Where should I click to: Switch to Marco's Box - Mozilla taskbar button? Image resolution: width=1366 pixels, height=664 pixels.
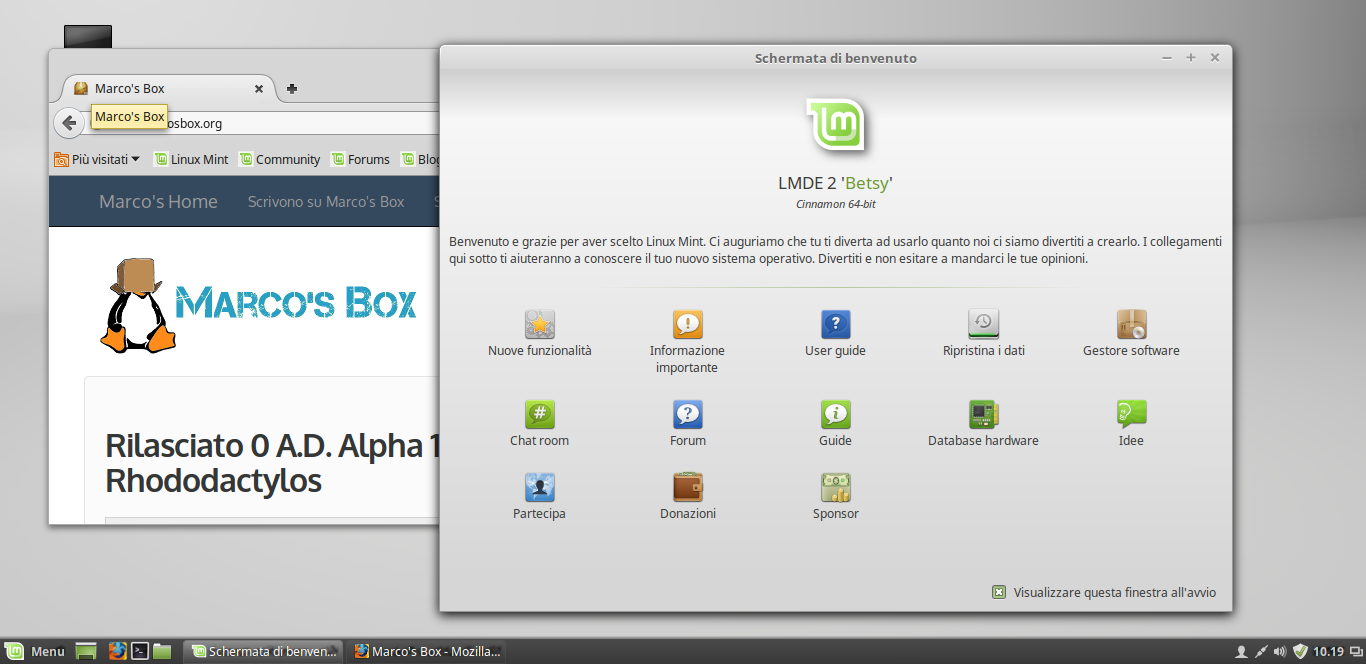click(427, 651)
